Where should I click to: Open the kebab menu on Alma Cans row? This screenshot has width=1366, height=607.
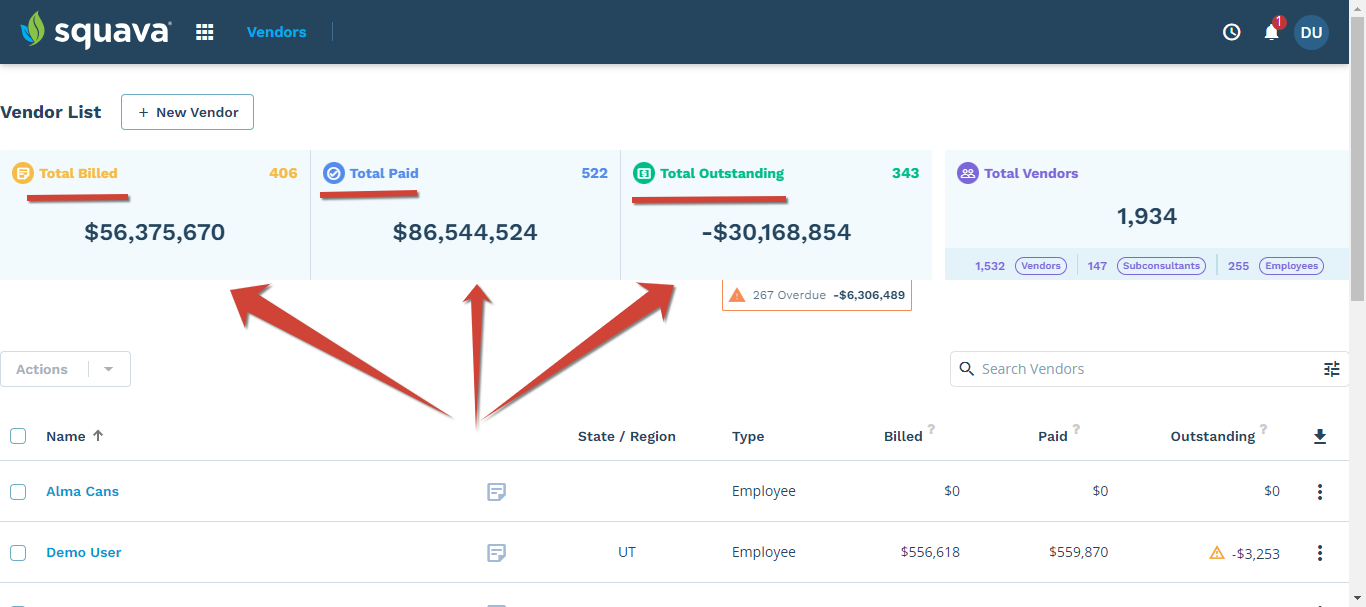[1320, 491]
